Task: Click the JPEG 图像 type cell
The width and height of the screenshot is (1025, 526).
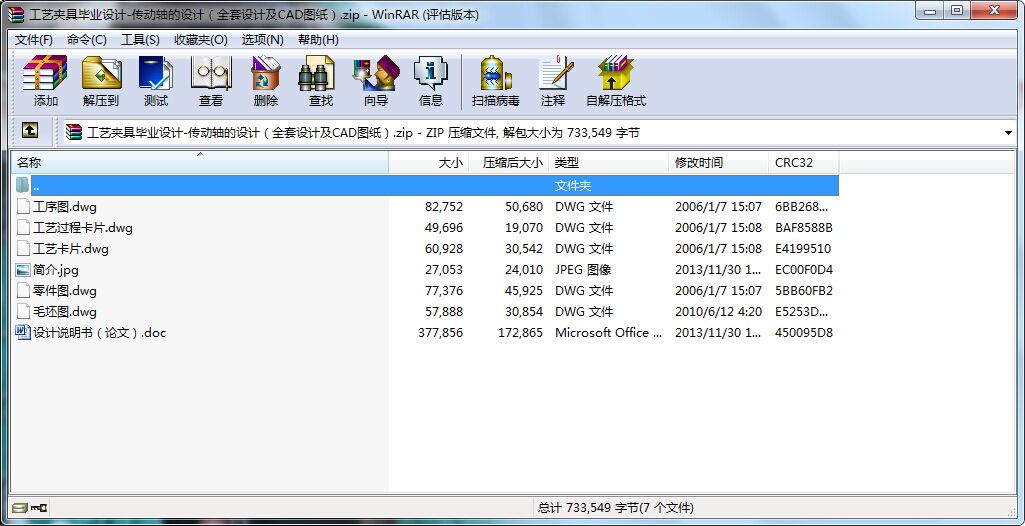Action: pos(583,269)
